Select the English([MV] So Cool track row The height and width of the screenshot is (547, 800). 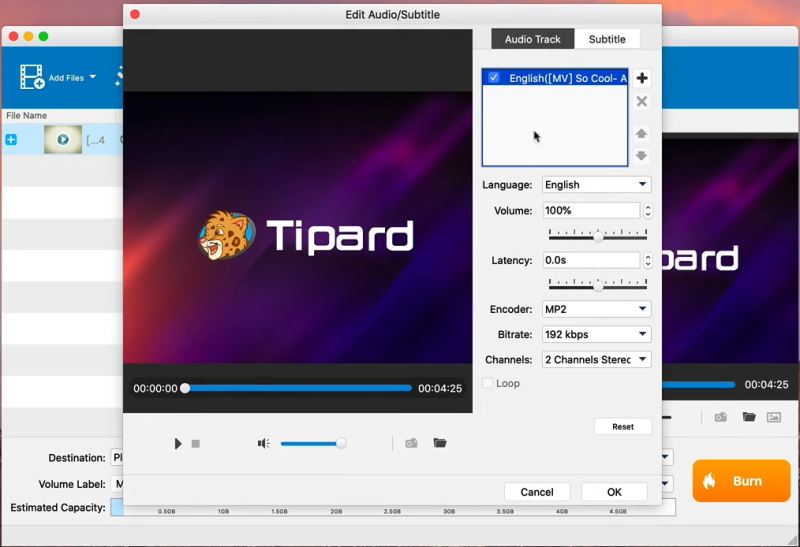tap(555, 78)
